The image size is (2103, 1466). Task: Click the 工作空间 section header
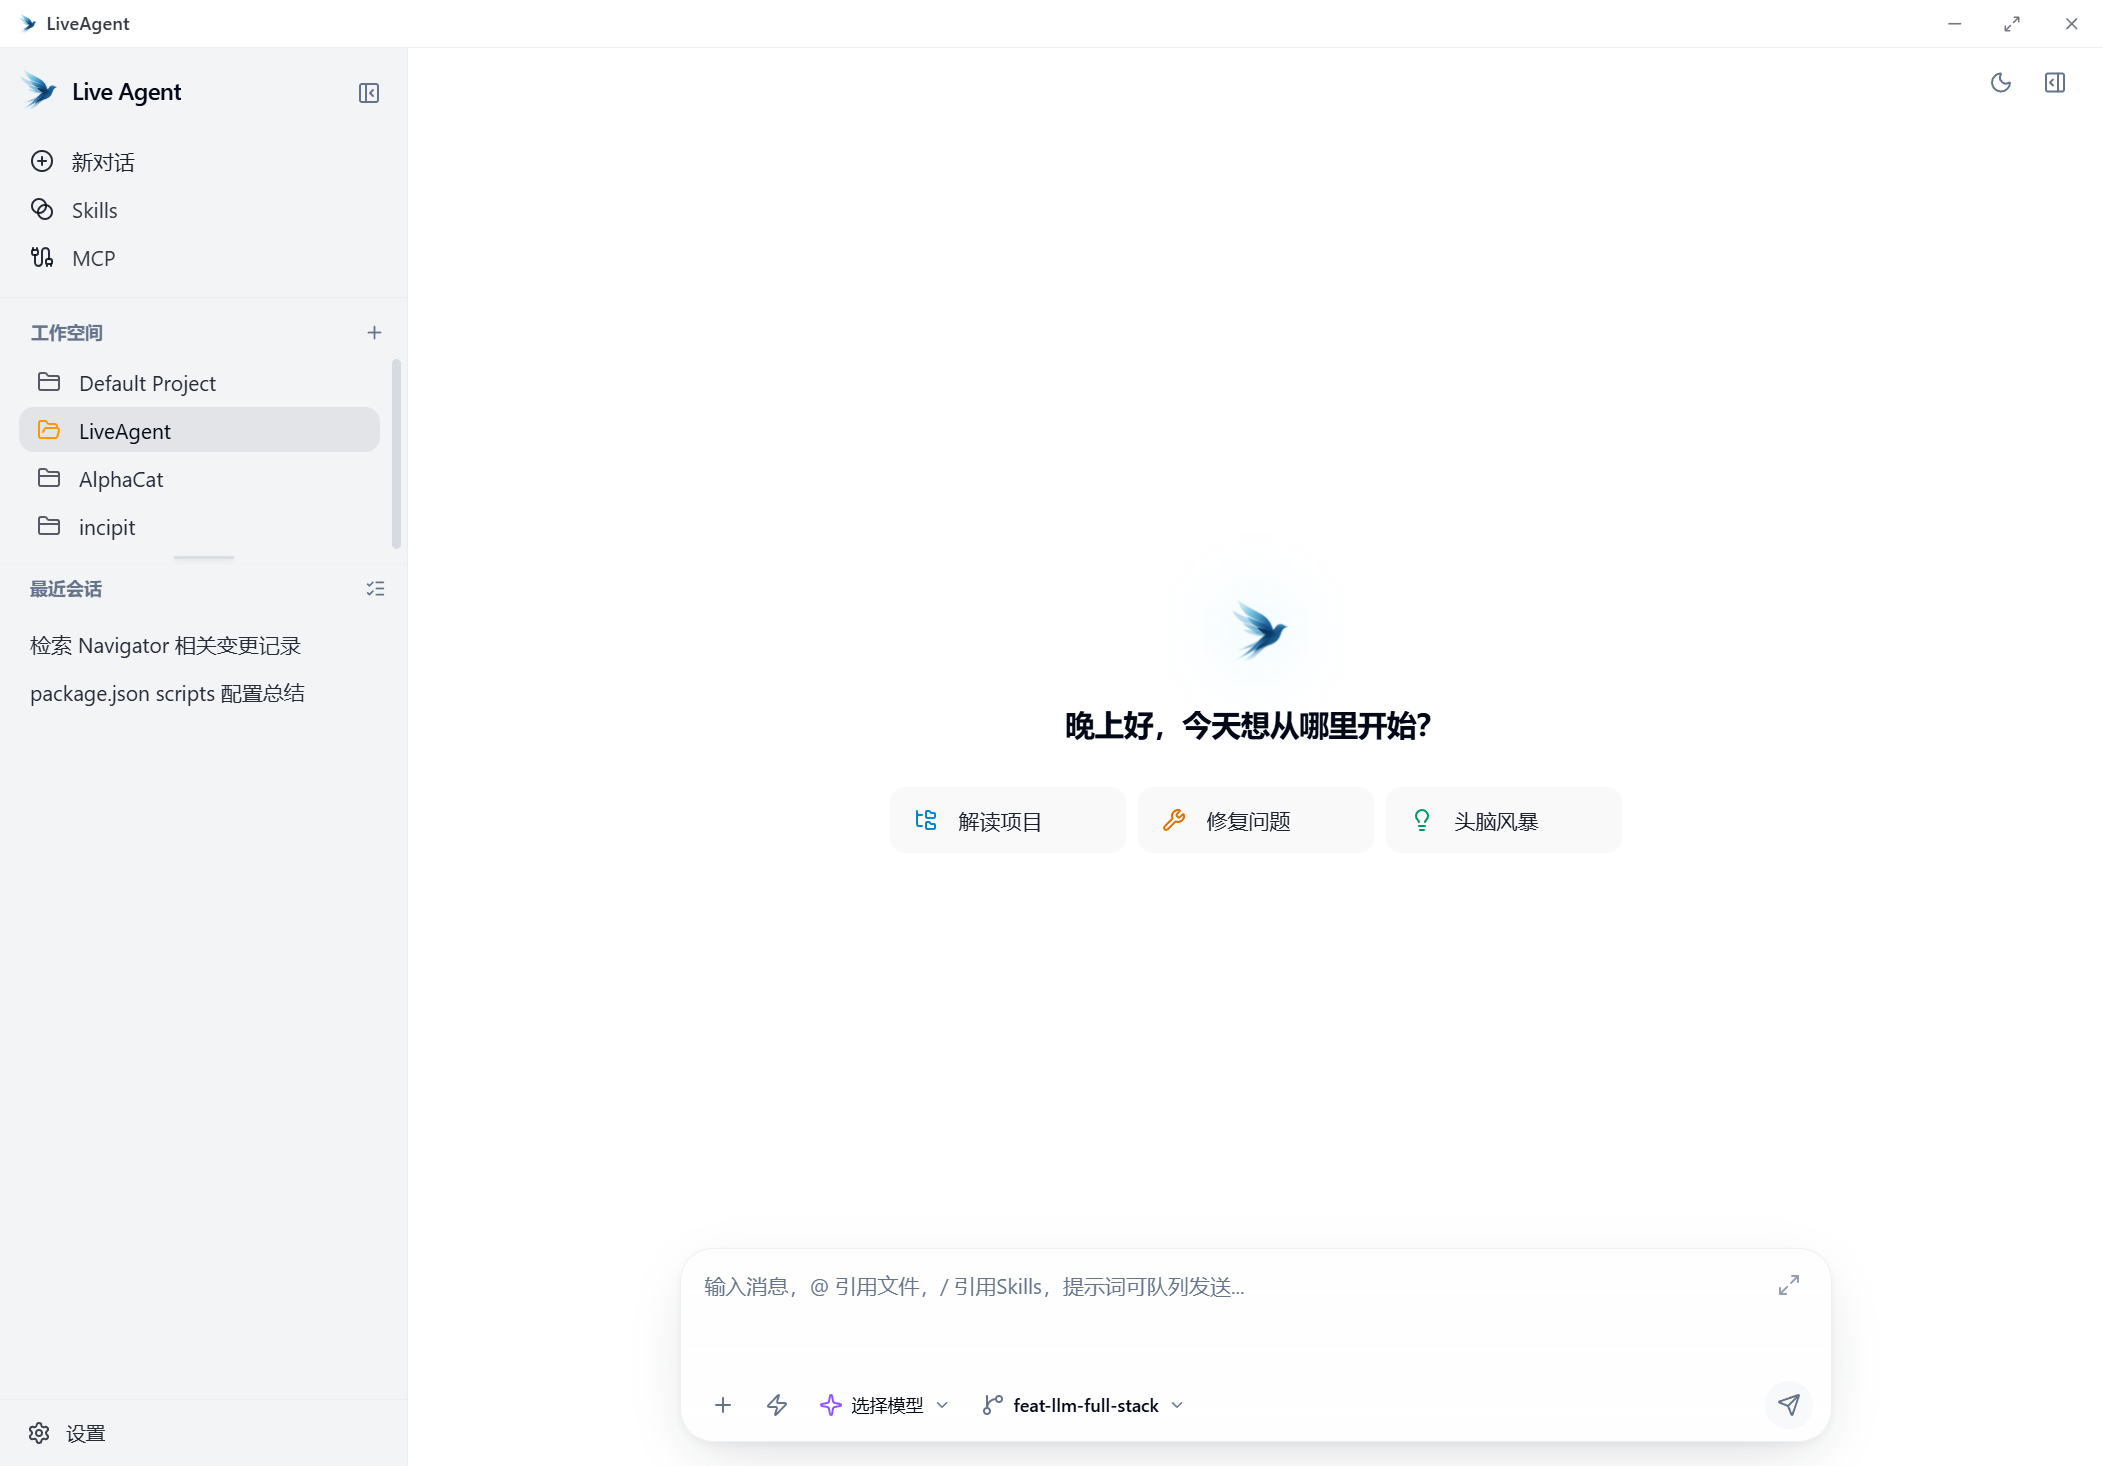click(x=66, y=333)
